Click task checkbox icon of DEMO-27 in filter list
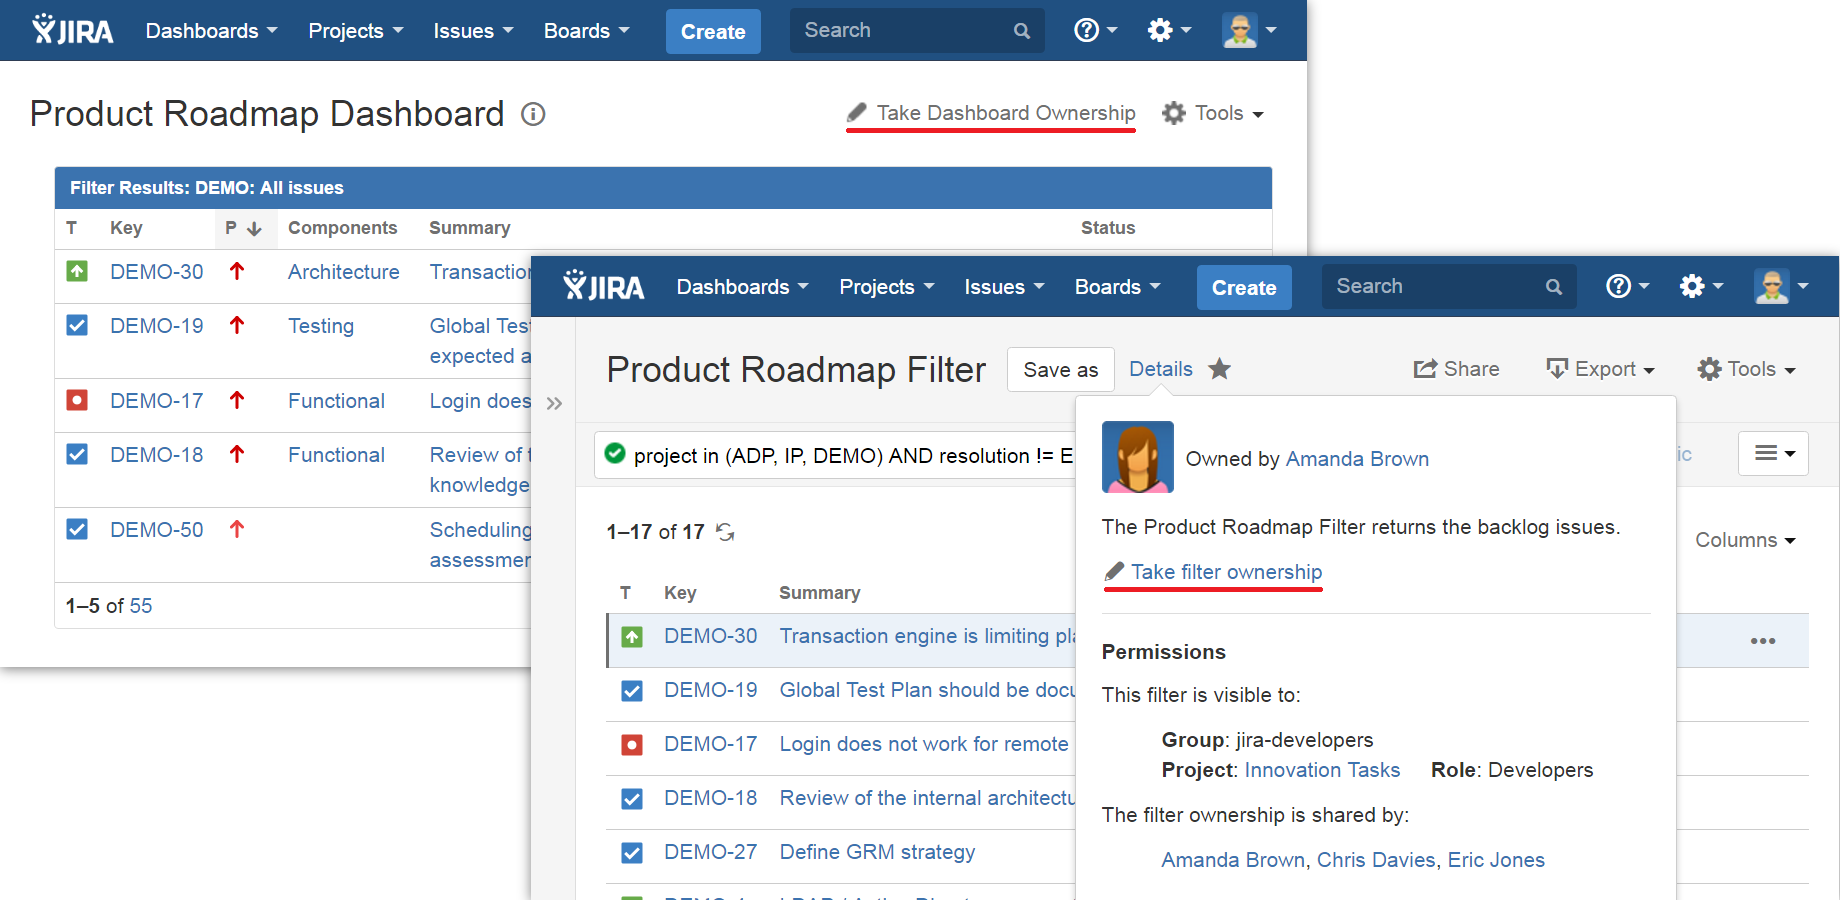This screenshot has height=900, width=1840. (x=632, y=852)
